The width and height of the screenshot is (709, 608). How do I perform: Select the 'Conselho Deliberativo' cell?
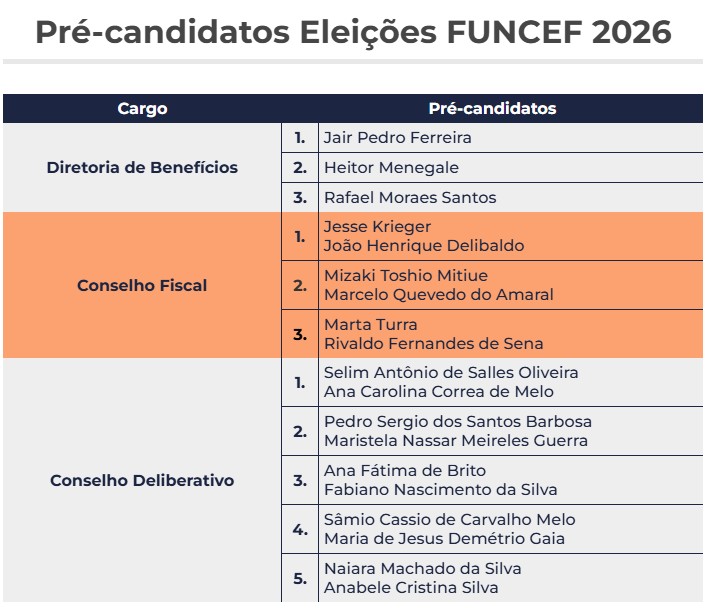click(x=142, y=480)
